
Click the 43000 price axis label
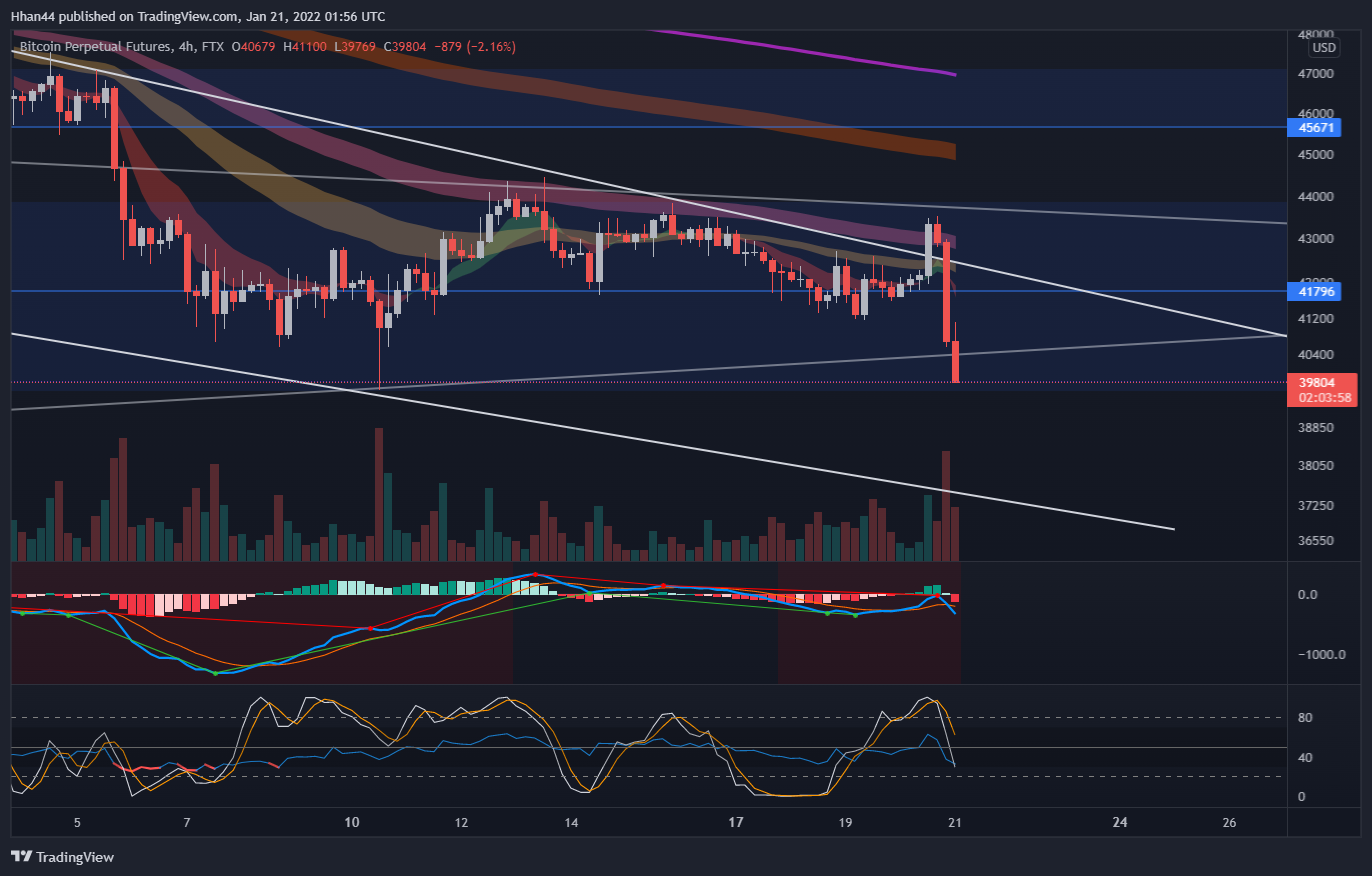click(1314, 239)
